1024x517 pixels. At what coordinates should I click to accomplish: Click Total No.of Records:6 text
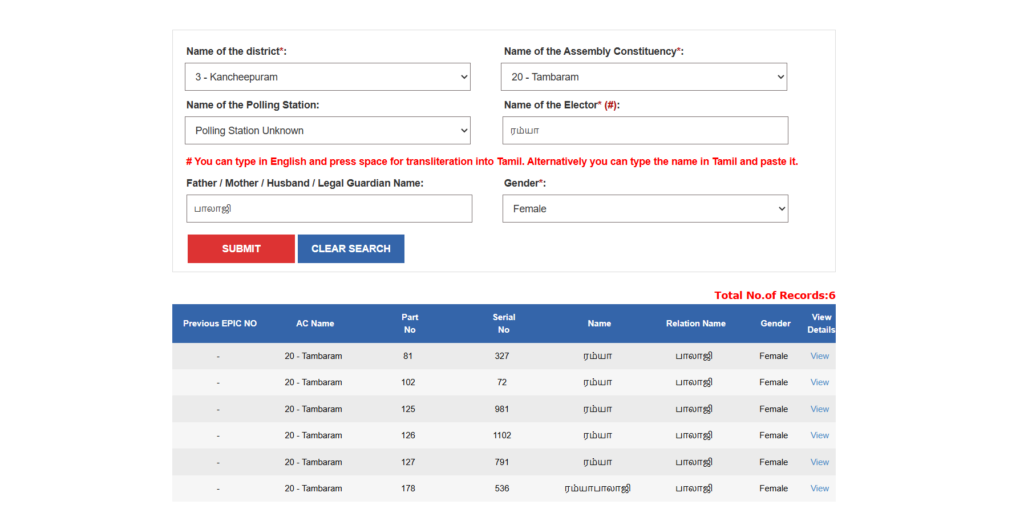pos(775,295)
